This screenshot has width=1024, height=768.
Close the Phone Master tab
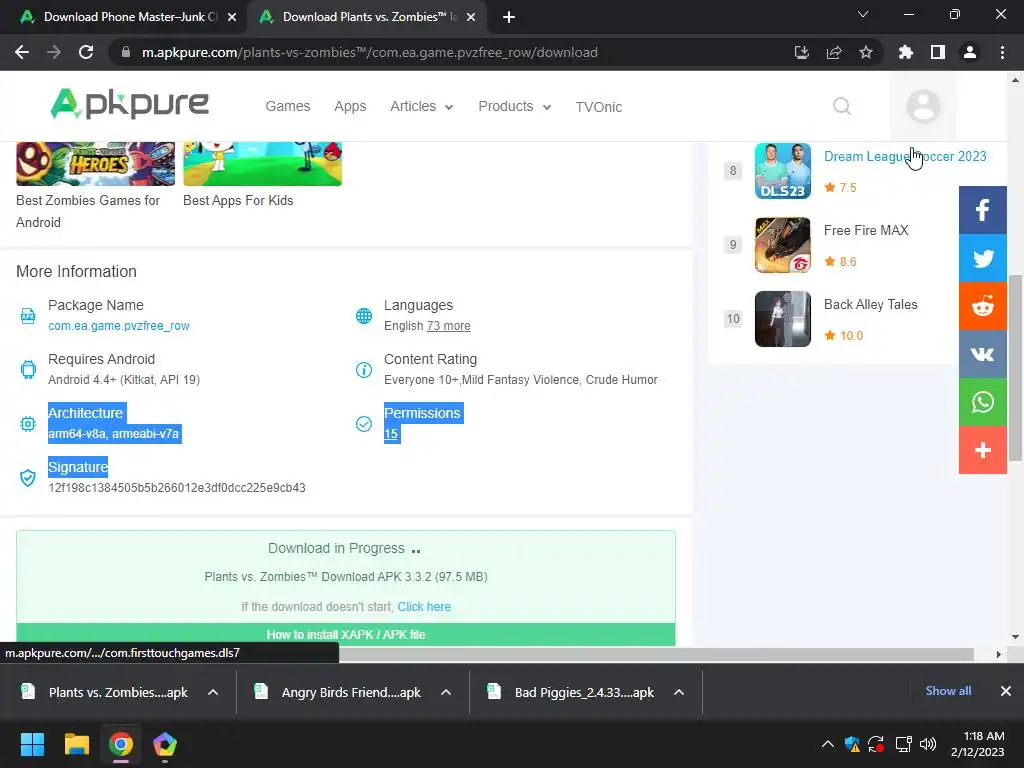(232, 17)
